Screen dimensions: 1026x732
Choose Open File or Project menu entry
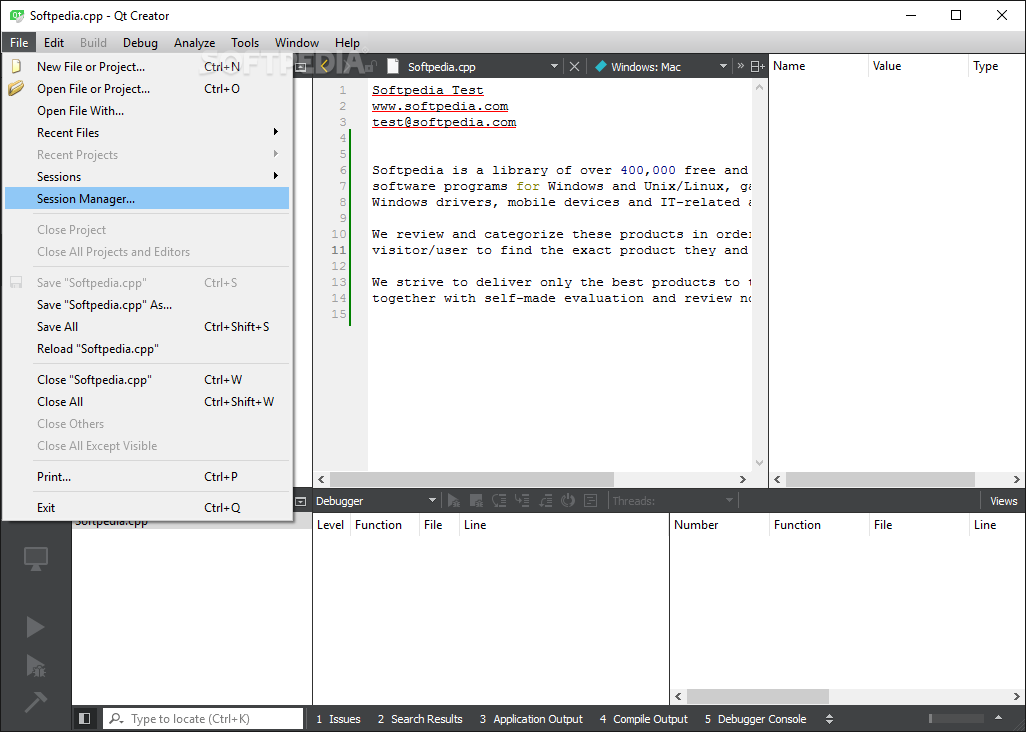coord(147,89)
